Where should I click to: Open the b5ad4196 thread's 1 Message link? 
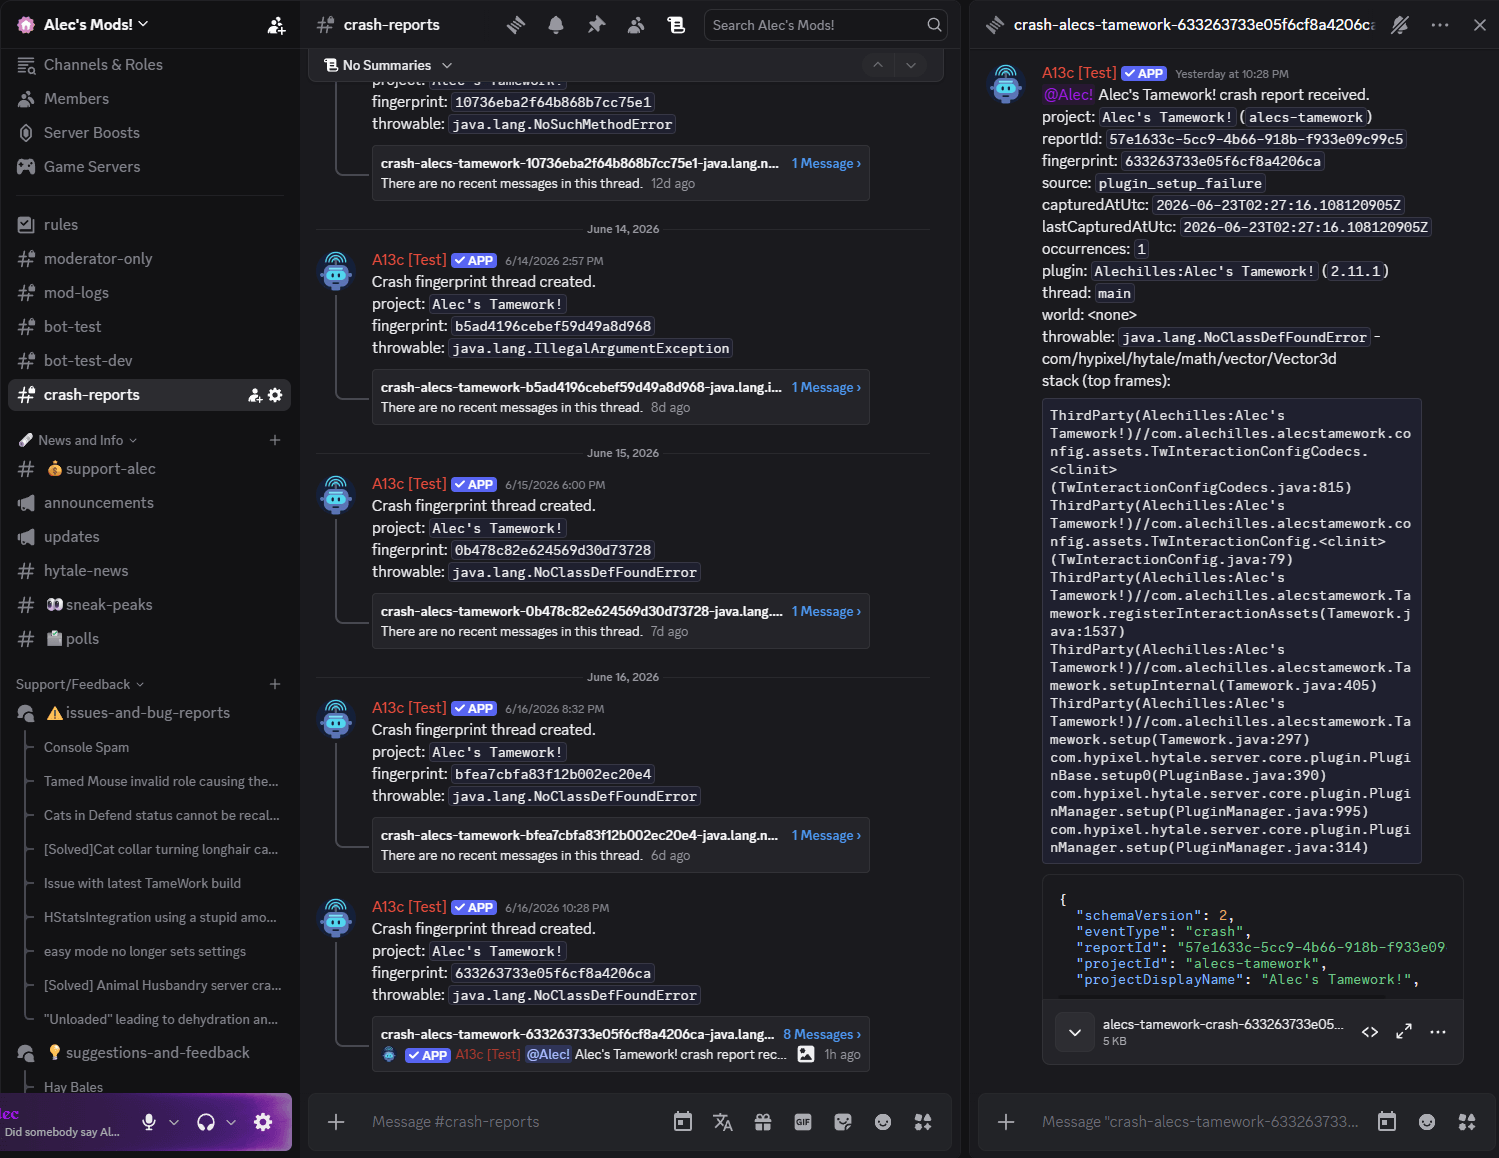pyautogui.click(x=826, y=387)
